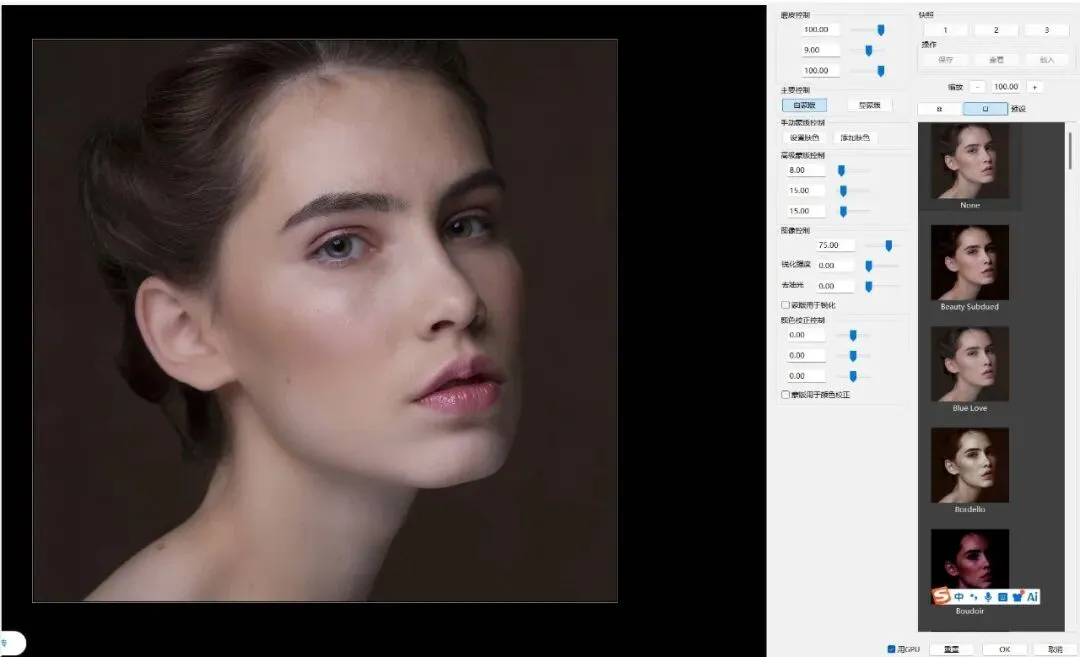This screenshot has width=1080, height=657.
Task: Click the OK button
Action: tap(1004, 649)
